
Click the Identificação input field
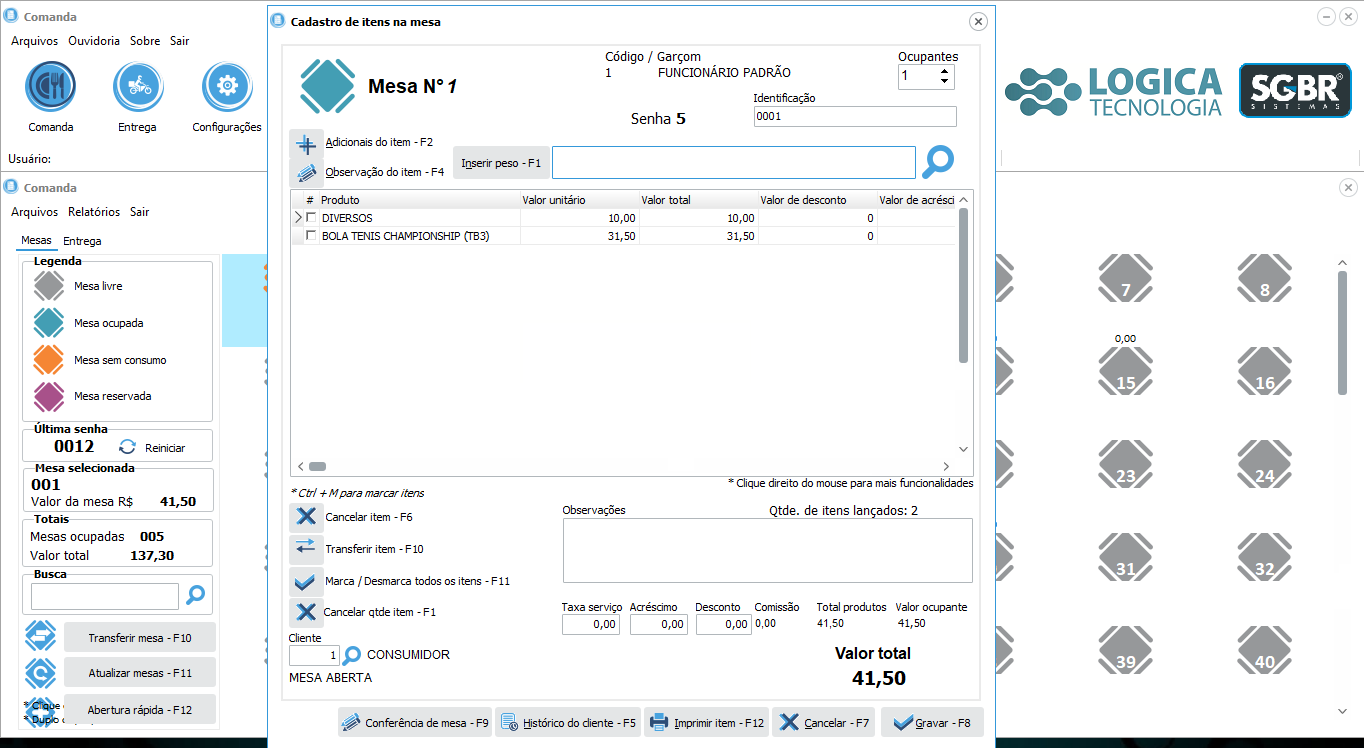tap(855, 116)
